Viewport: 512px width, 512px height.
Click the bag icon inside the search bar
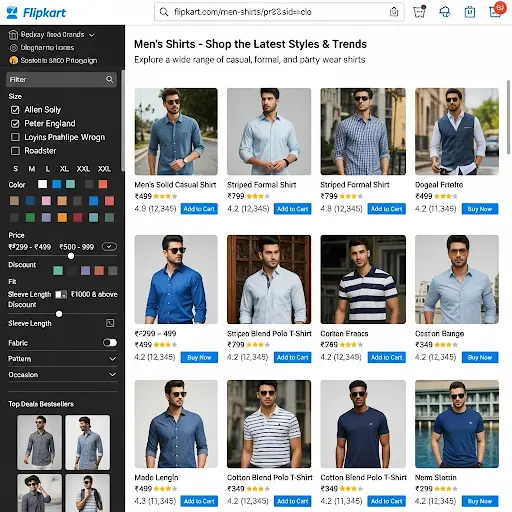[394, 12]
